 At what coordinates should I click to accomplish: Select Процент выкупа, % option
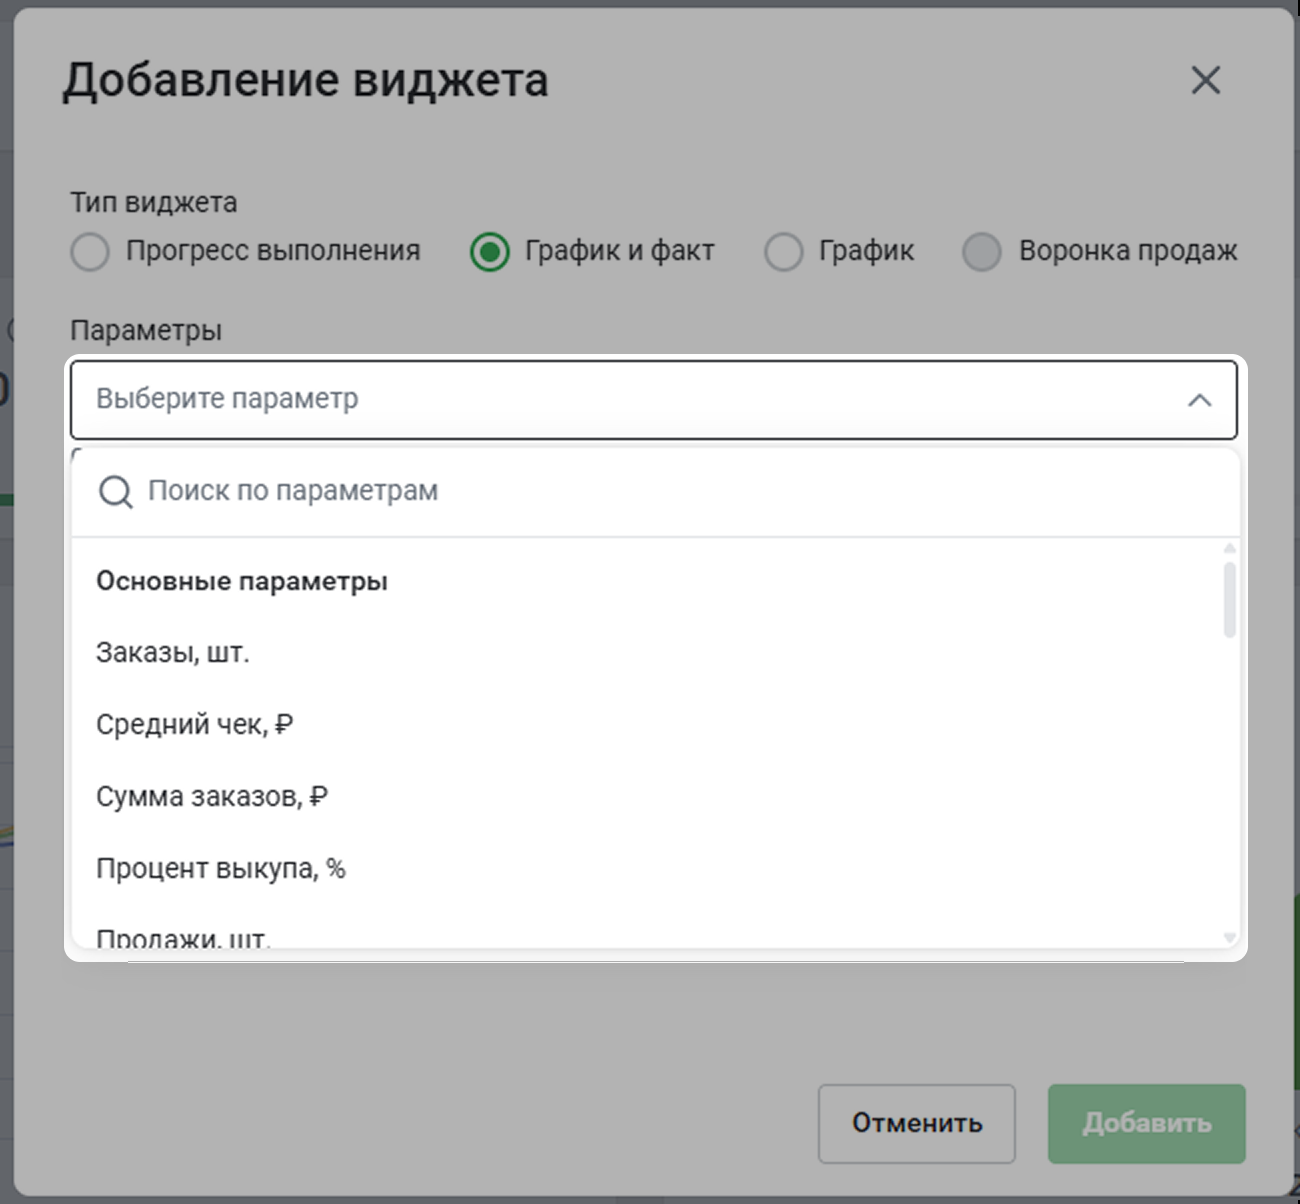220,869
